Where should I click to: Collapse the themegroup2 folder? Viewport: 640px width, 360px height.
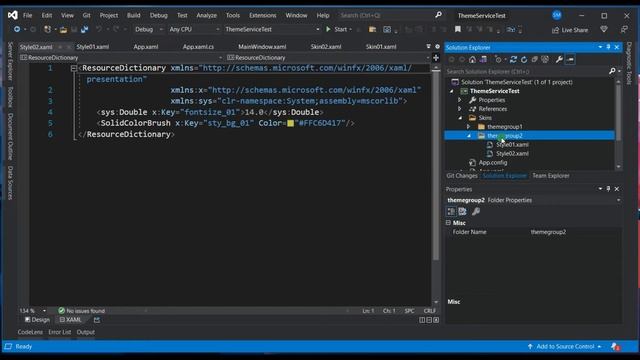[469, 136]
